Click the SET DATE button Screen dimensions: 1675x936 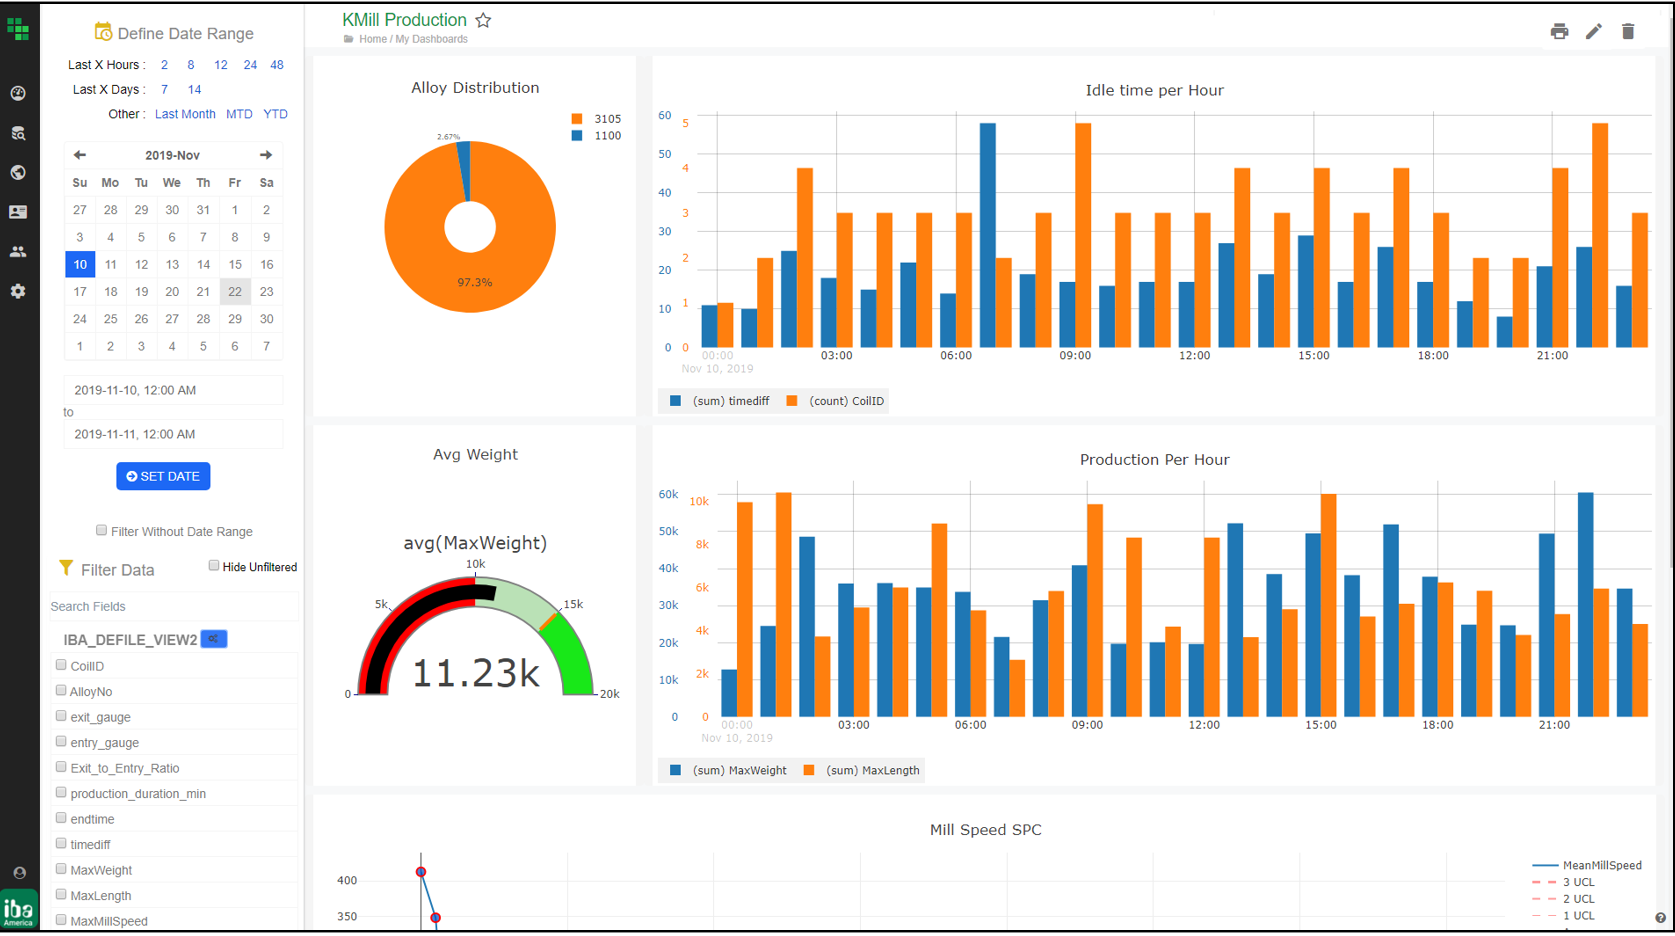coord(163,476)
